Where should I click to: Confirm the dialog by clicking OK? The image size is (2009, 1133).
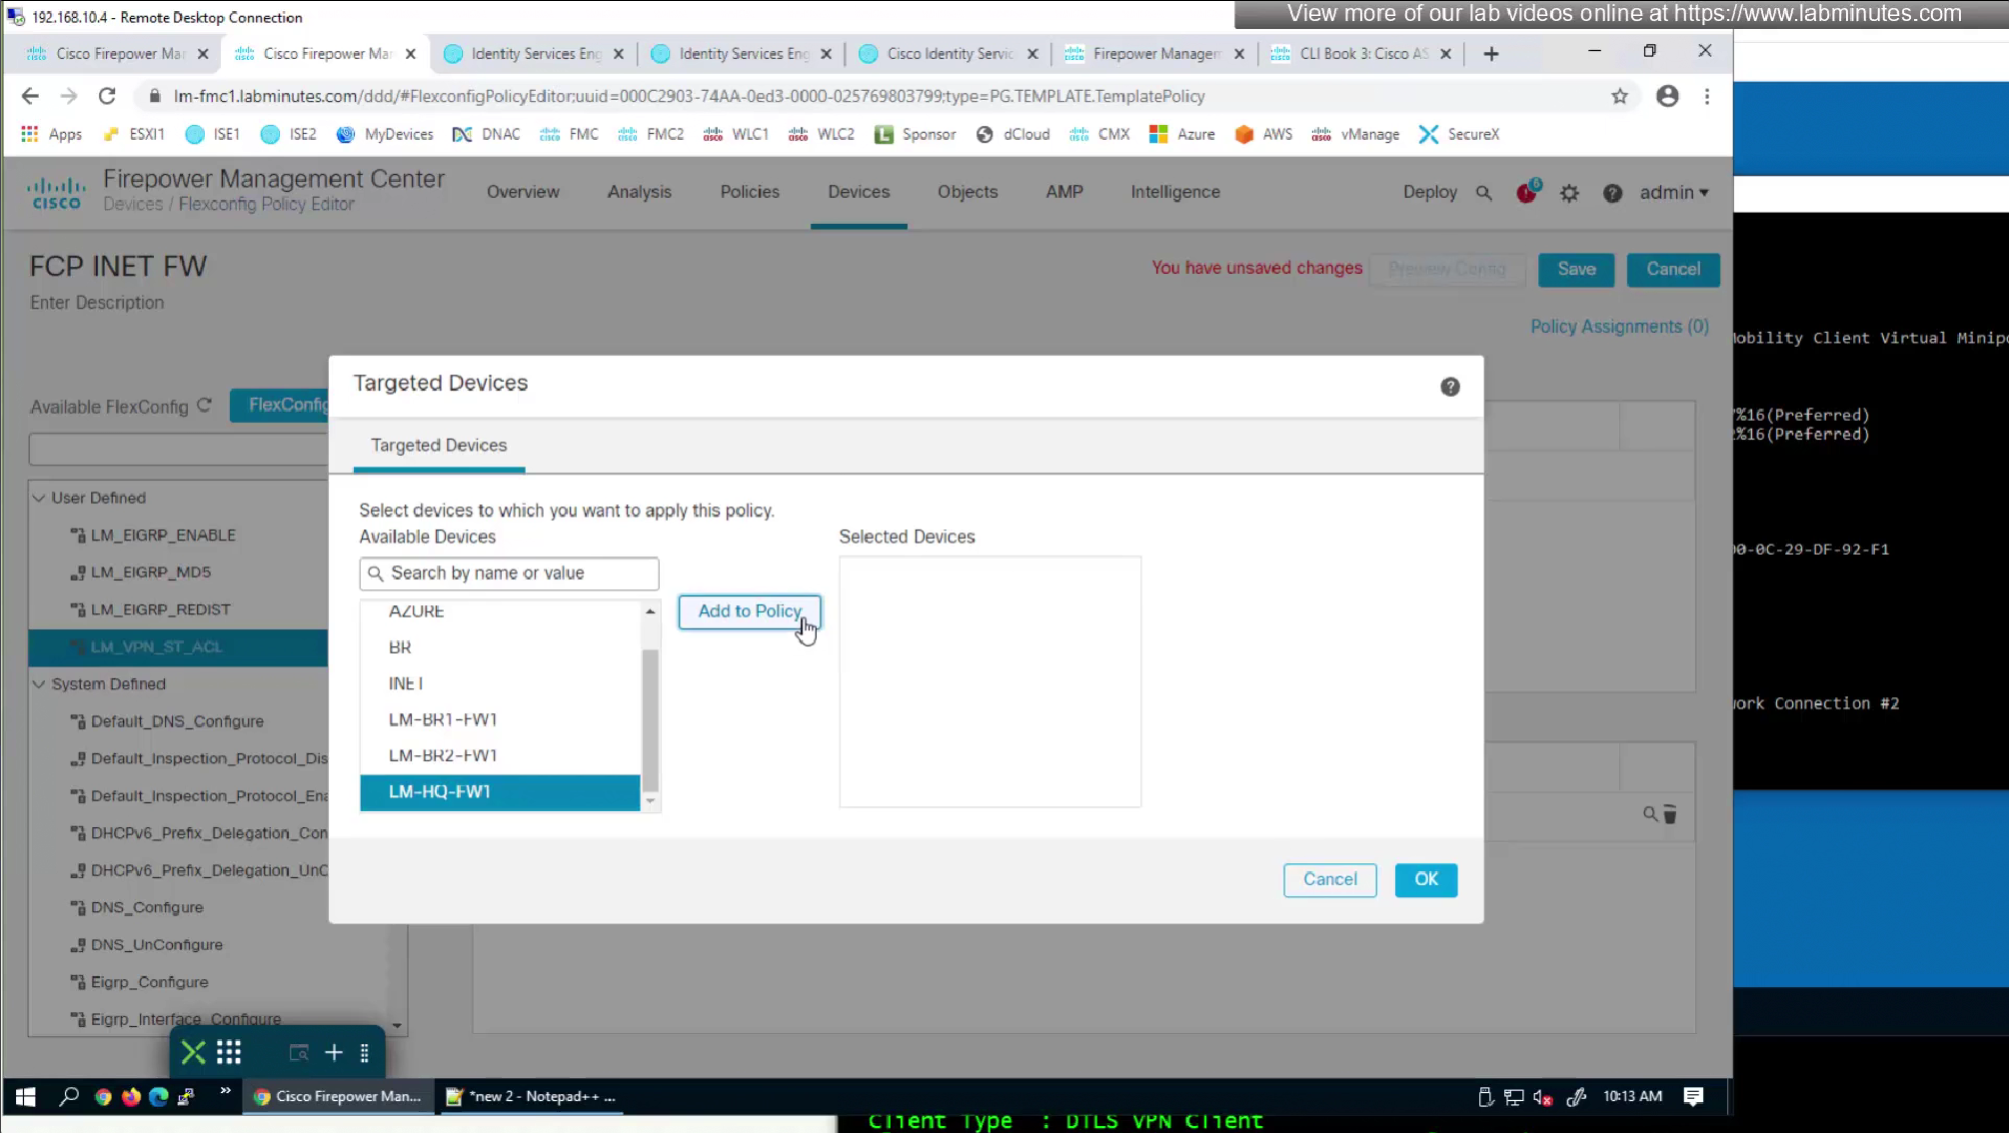[1425, 879]
